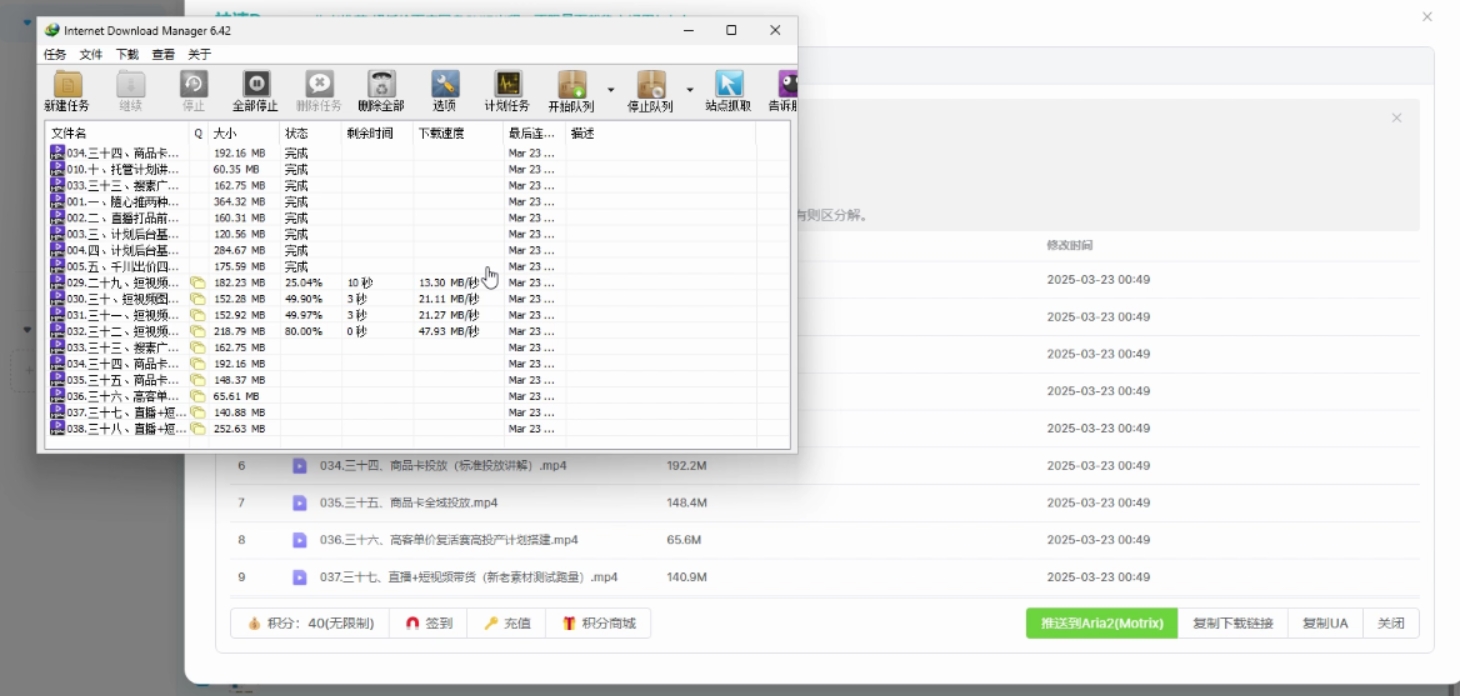Open the 任务 menu

[x=55, y=55]
